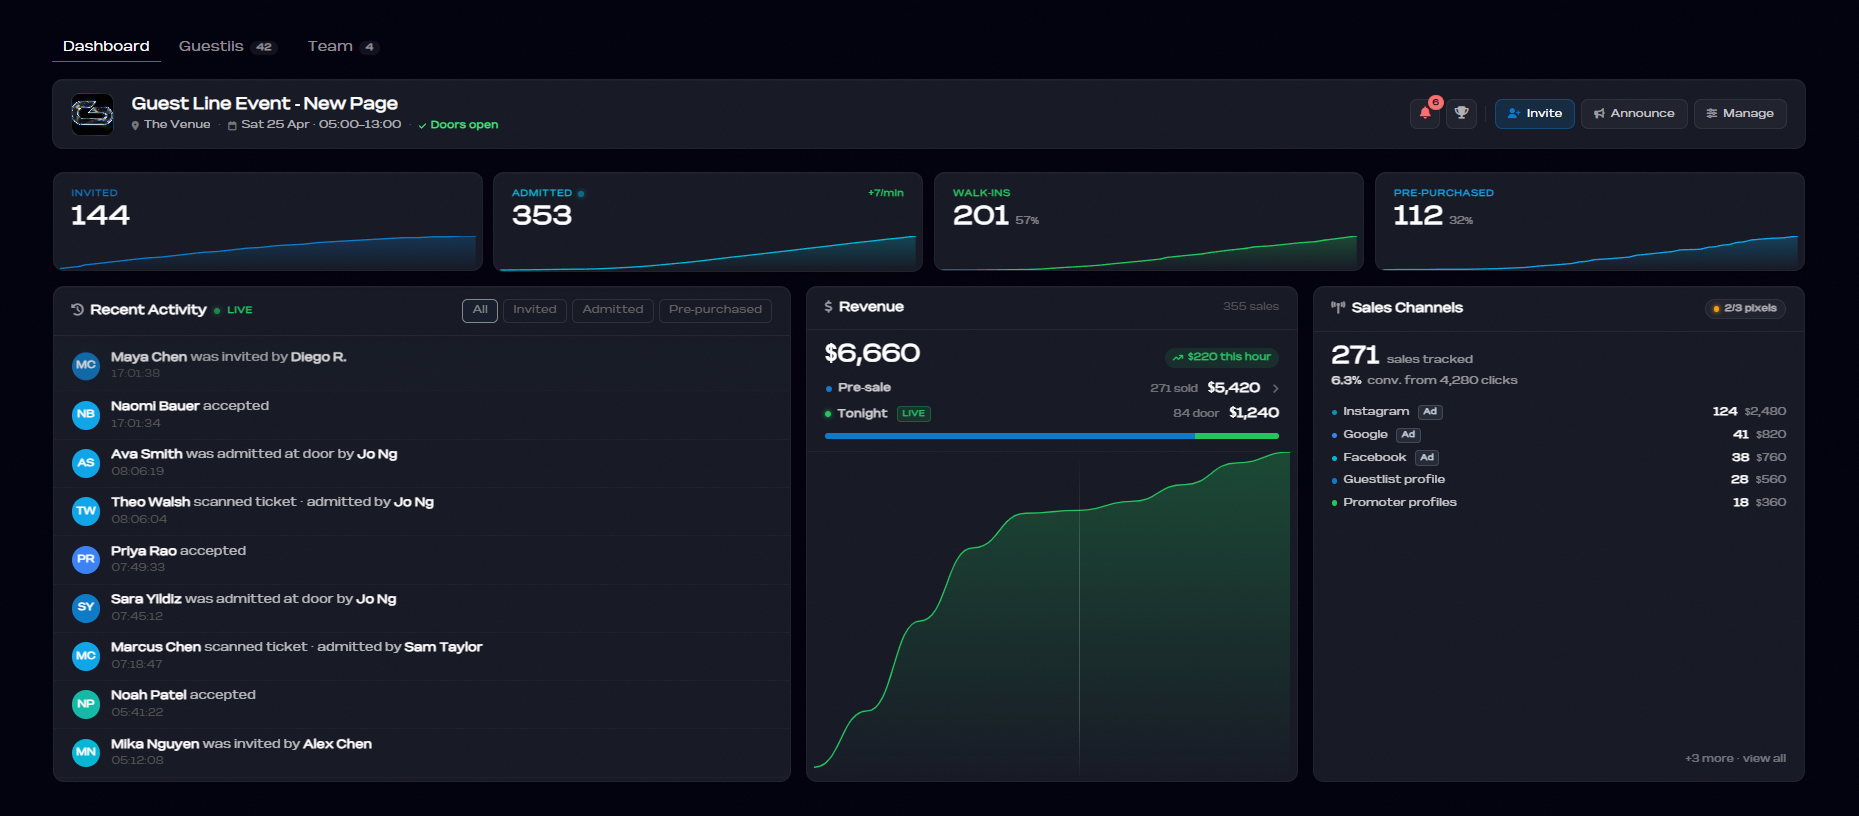Click the event logo thumbnail
The width and height of the screenshot is (1859, 816).
point(92,114)
